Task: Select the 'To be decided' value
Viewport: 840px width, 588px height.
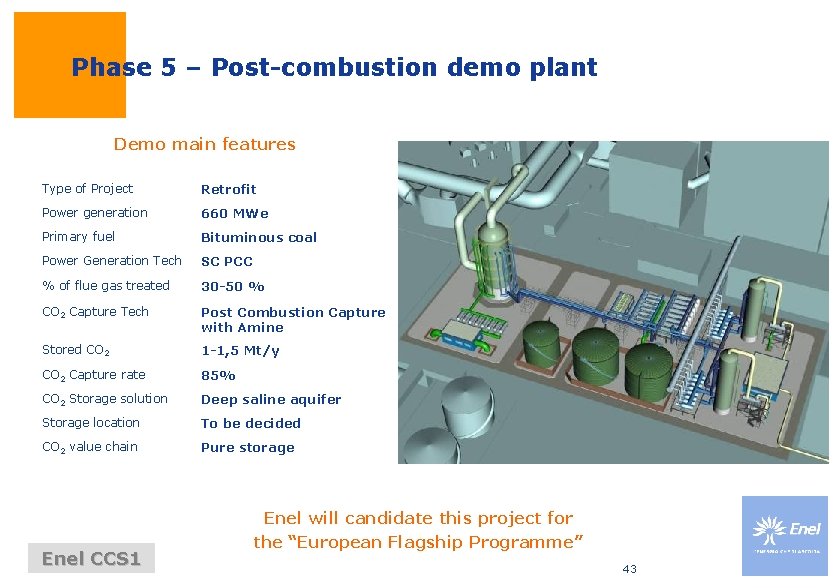Action: click(x=251, y=424)
